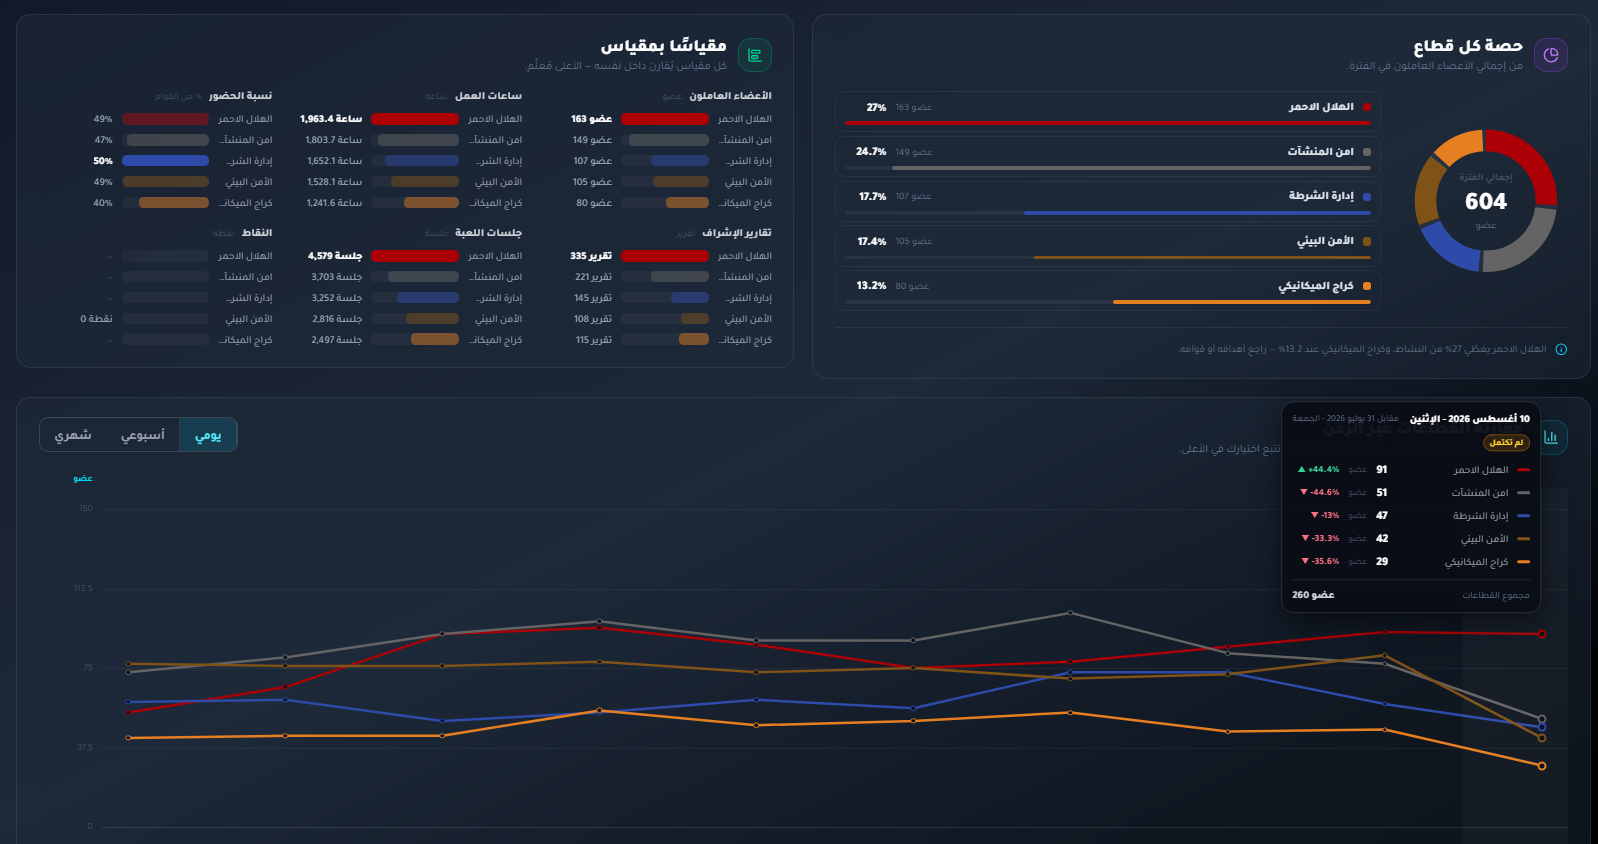Click the الهلال الاحمر bar under ساعات العمل
1598x844 pixels.
point(415,119)
